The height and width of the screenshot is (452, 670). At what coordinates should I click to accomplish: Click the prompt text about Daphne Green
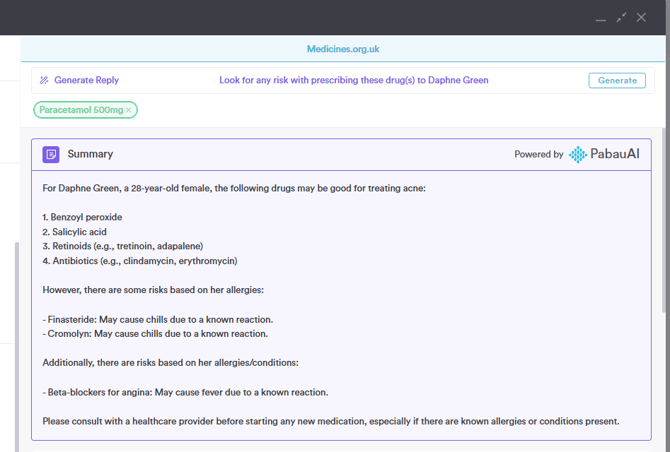353,80
